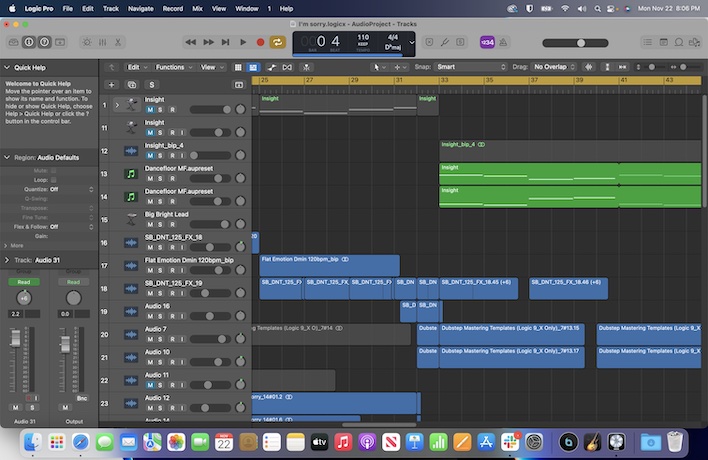708x460 pixels.
Task: Open the Note Pads button
Action: [x=663, y=42]
